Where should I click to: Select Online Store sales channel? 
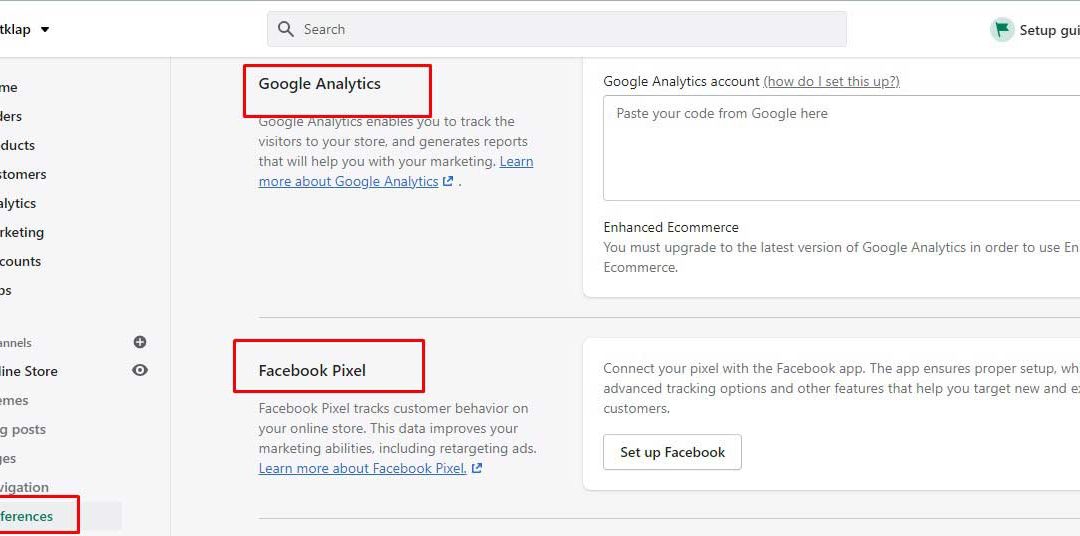28,371
